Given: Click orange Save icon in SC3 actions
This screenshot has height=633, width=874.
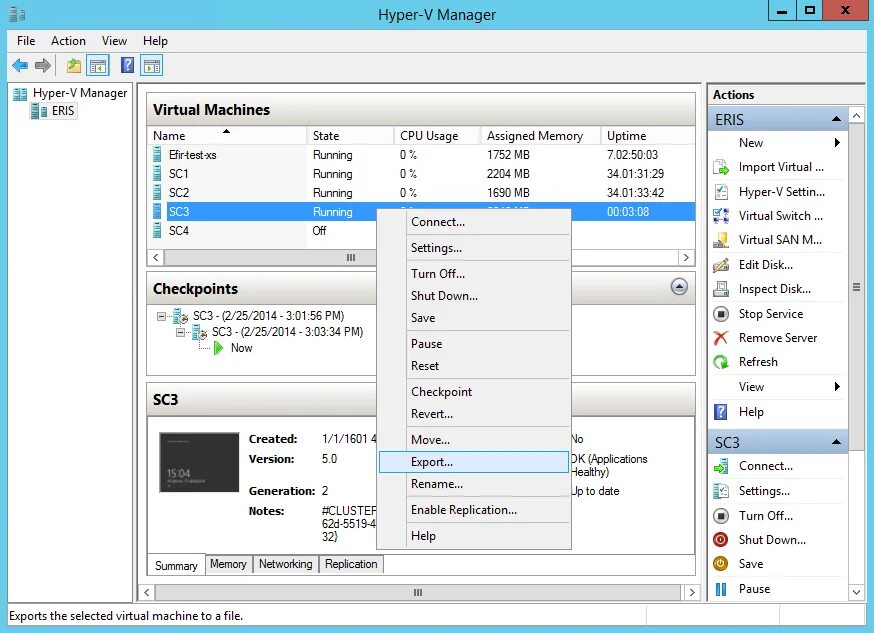Looking at the screenshot, I should (721, 564).
